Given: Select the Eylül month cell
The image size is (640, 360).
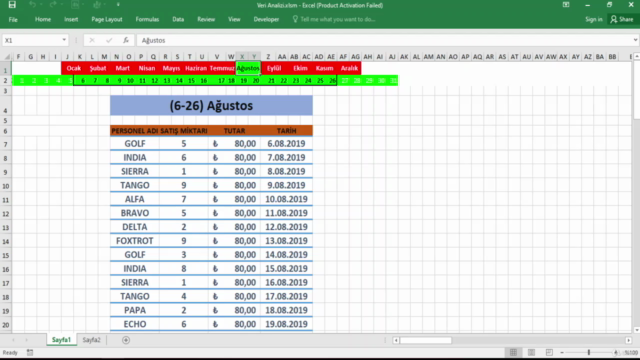Looking at the screenshot, I should (x=274, y=68).
